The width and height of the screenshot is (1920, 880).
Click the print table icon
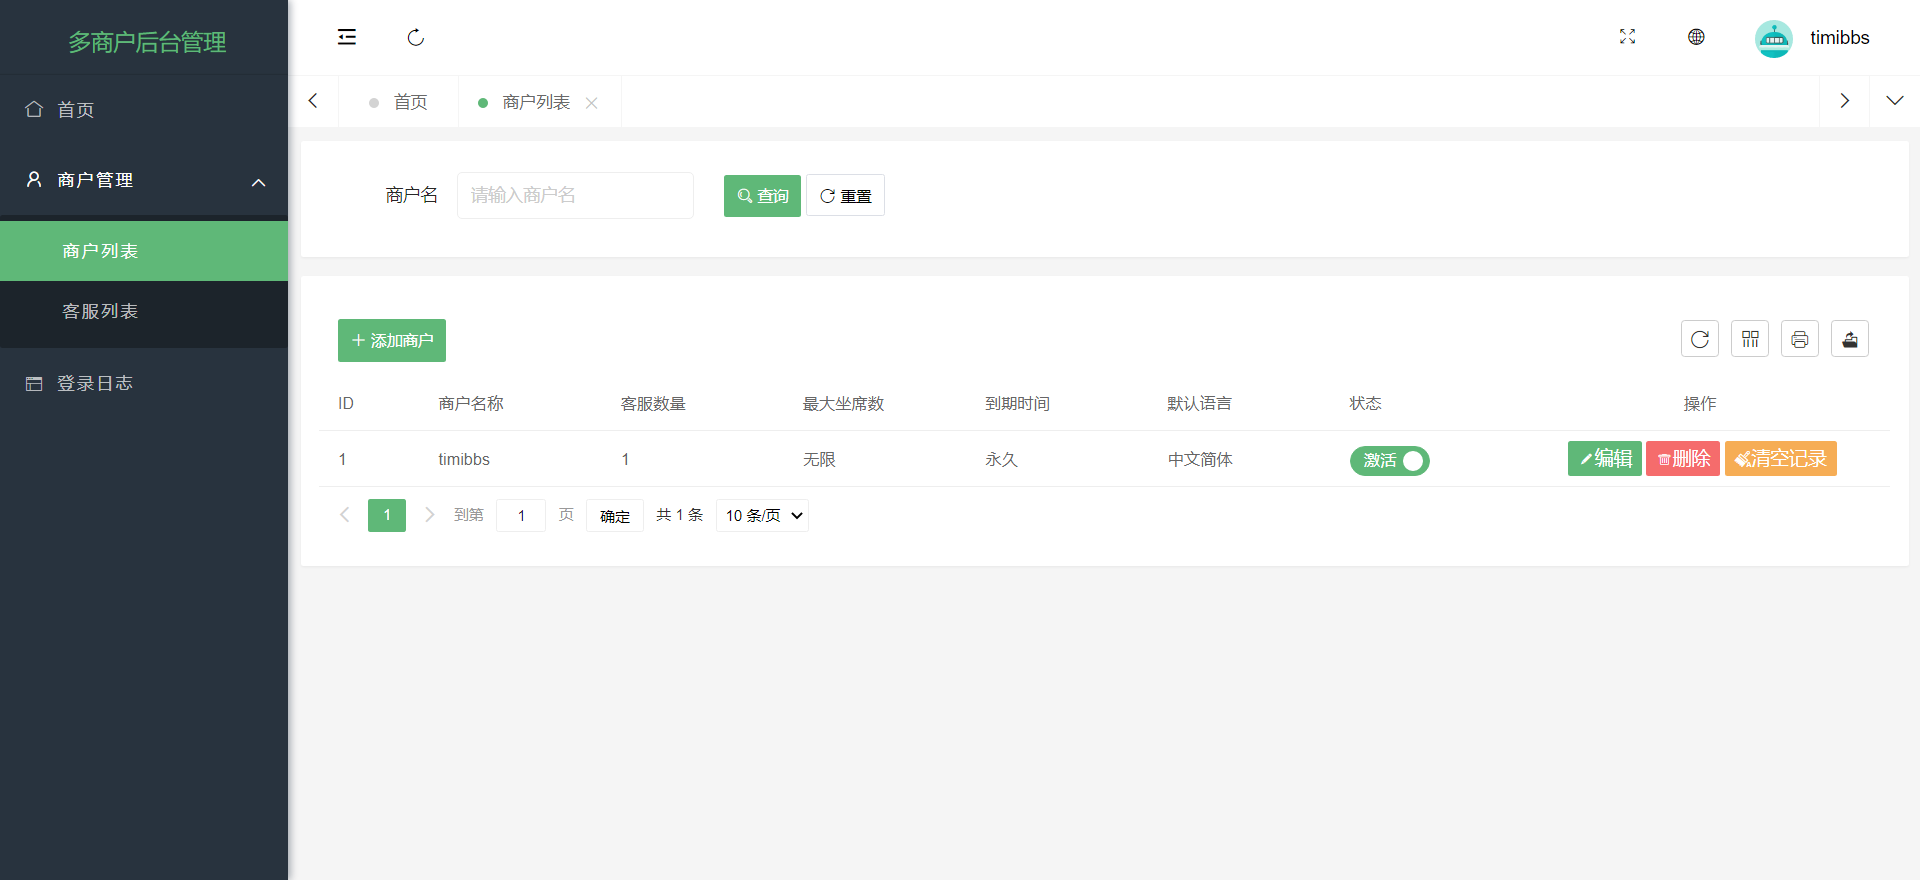point(1799,339)
